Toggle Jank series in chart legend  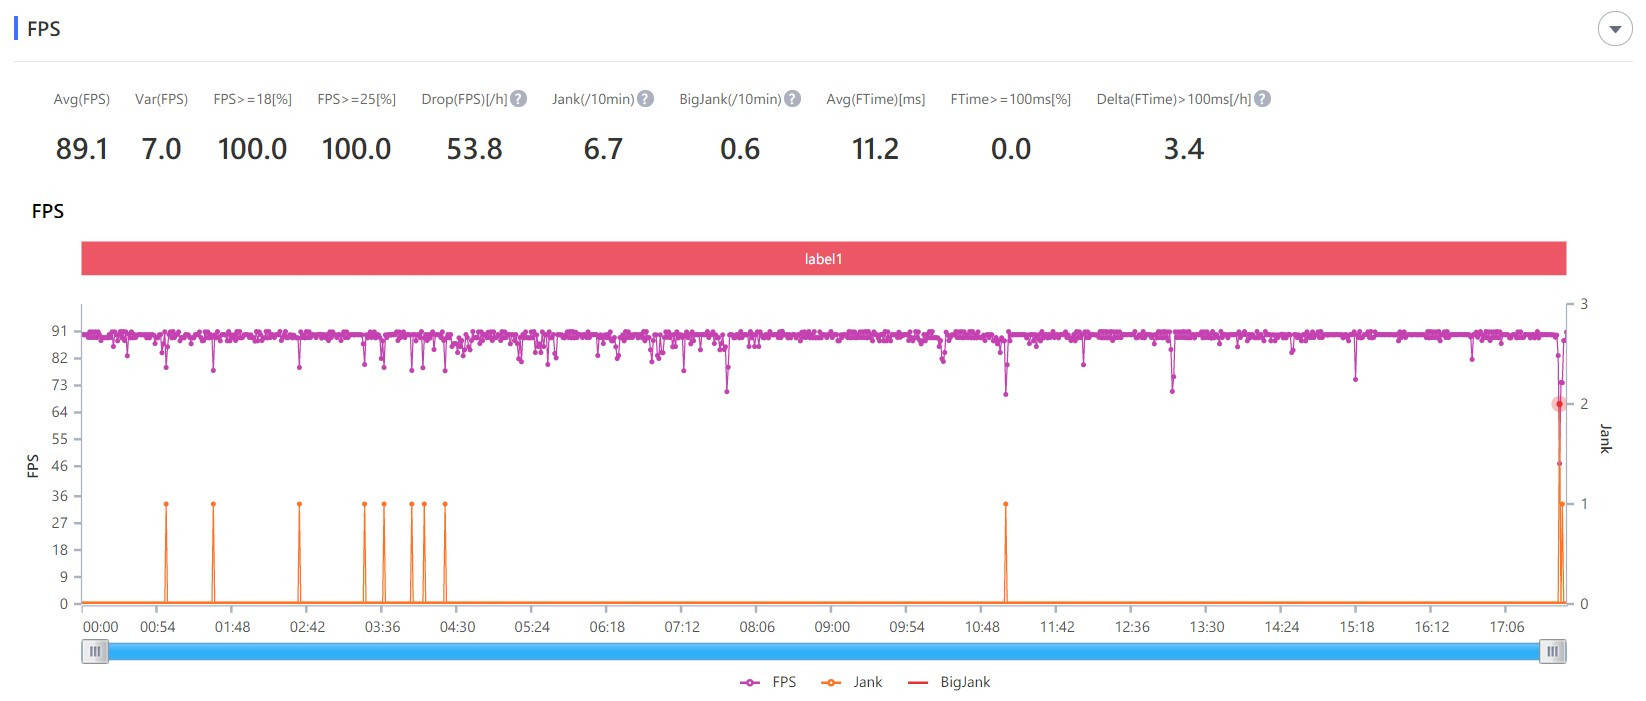pos(852,682)
